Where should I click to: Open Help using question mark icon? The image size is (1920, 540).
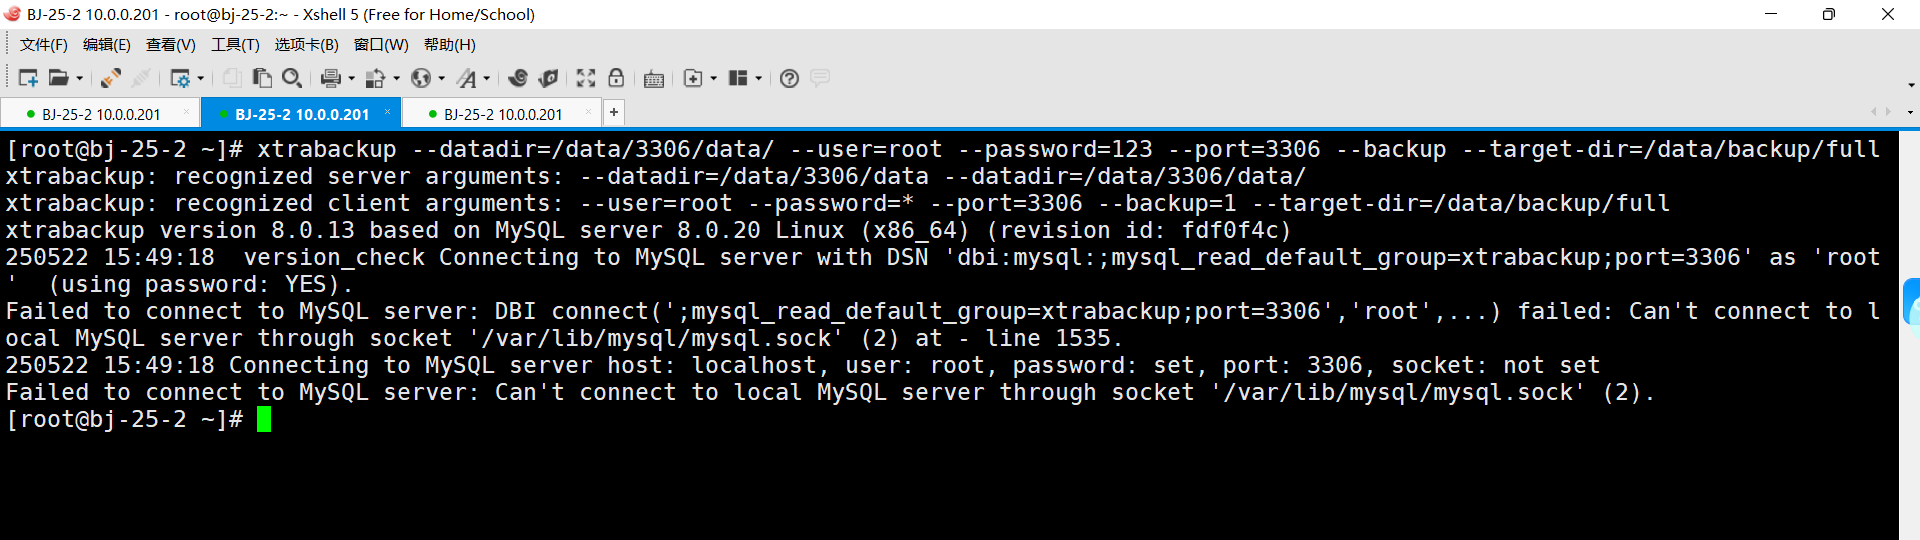pyautogui.click(x=789, y=78)
